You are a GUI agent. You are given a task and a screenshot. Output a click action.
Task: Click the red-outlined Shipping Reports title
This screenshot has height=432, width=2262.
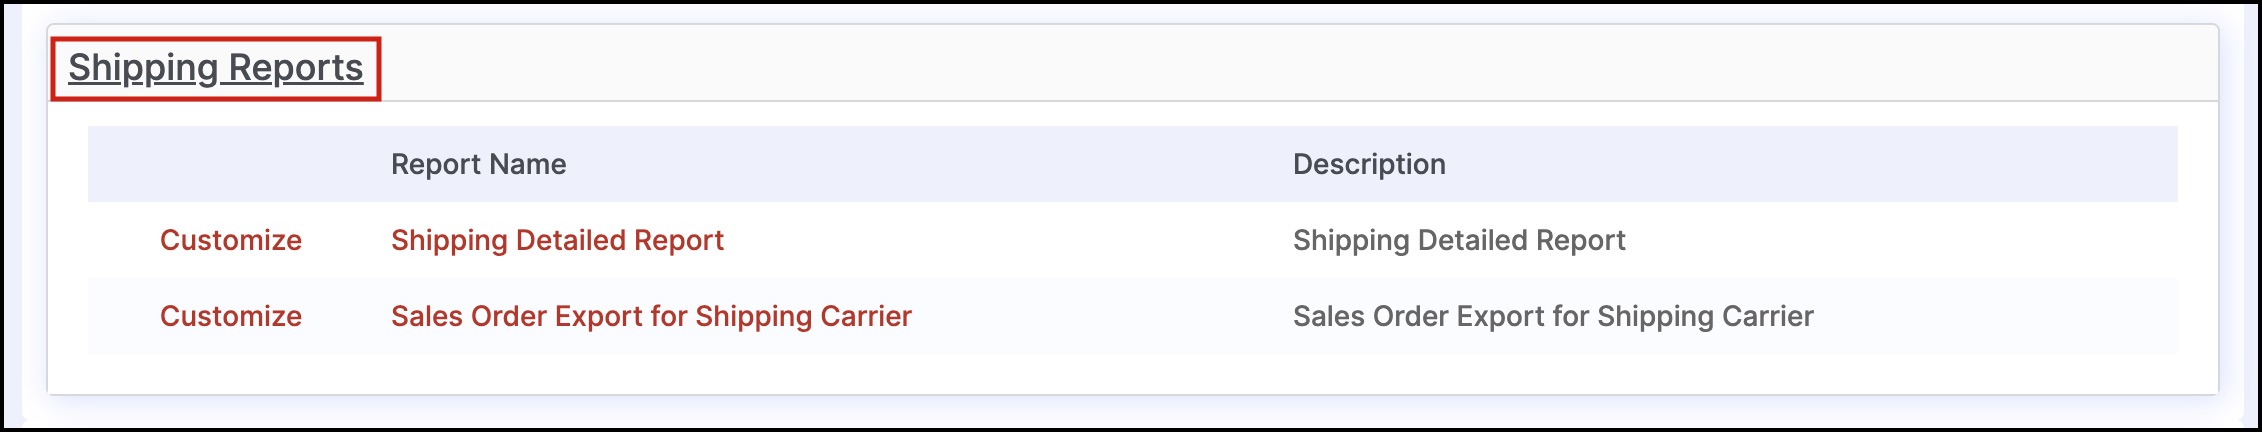[215, 68]
